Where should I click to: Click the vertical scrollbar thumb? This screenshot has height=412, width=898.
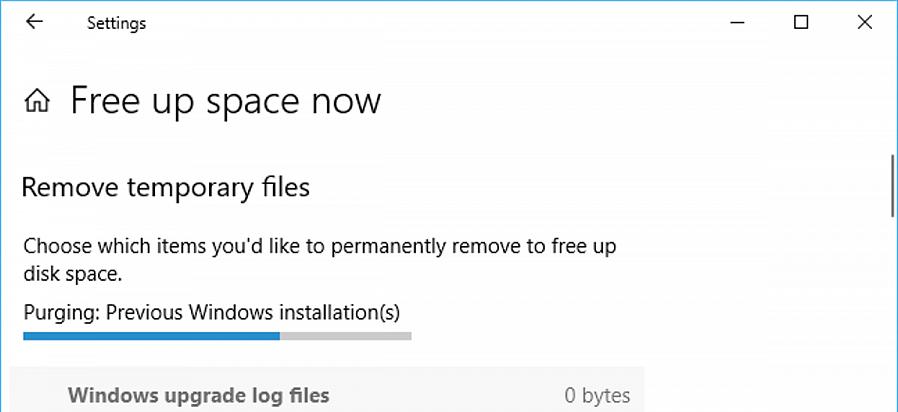[892, 186]
